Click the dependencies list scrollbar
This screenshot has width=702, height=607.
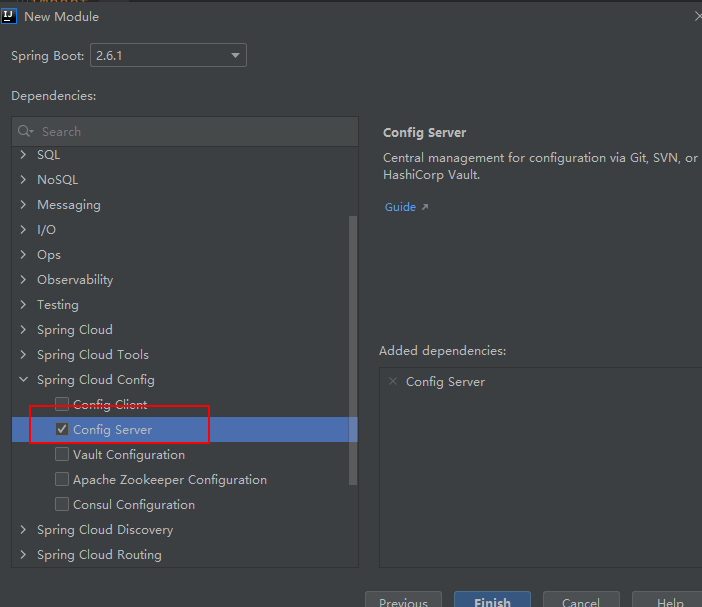353,350
